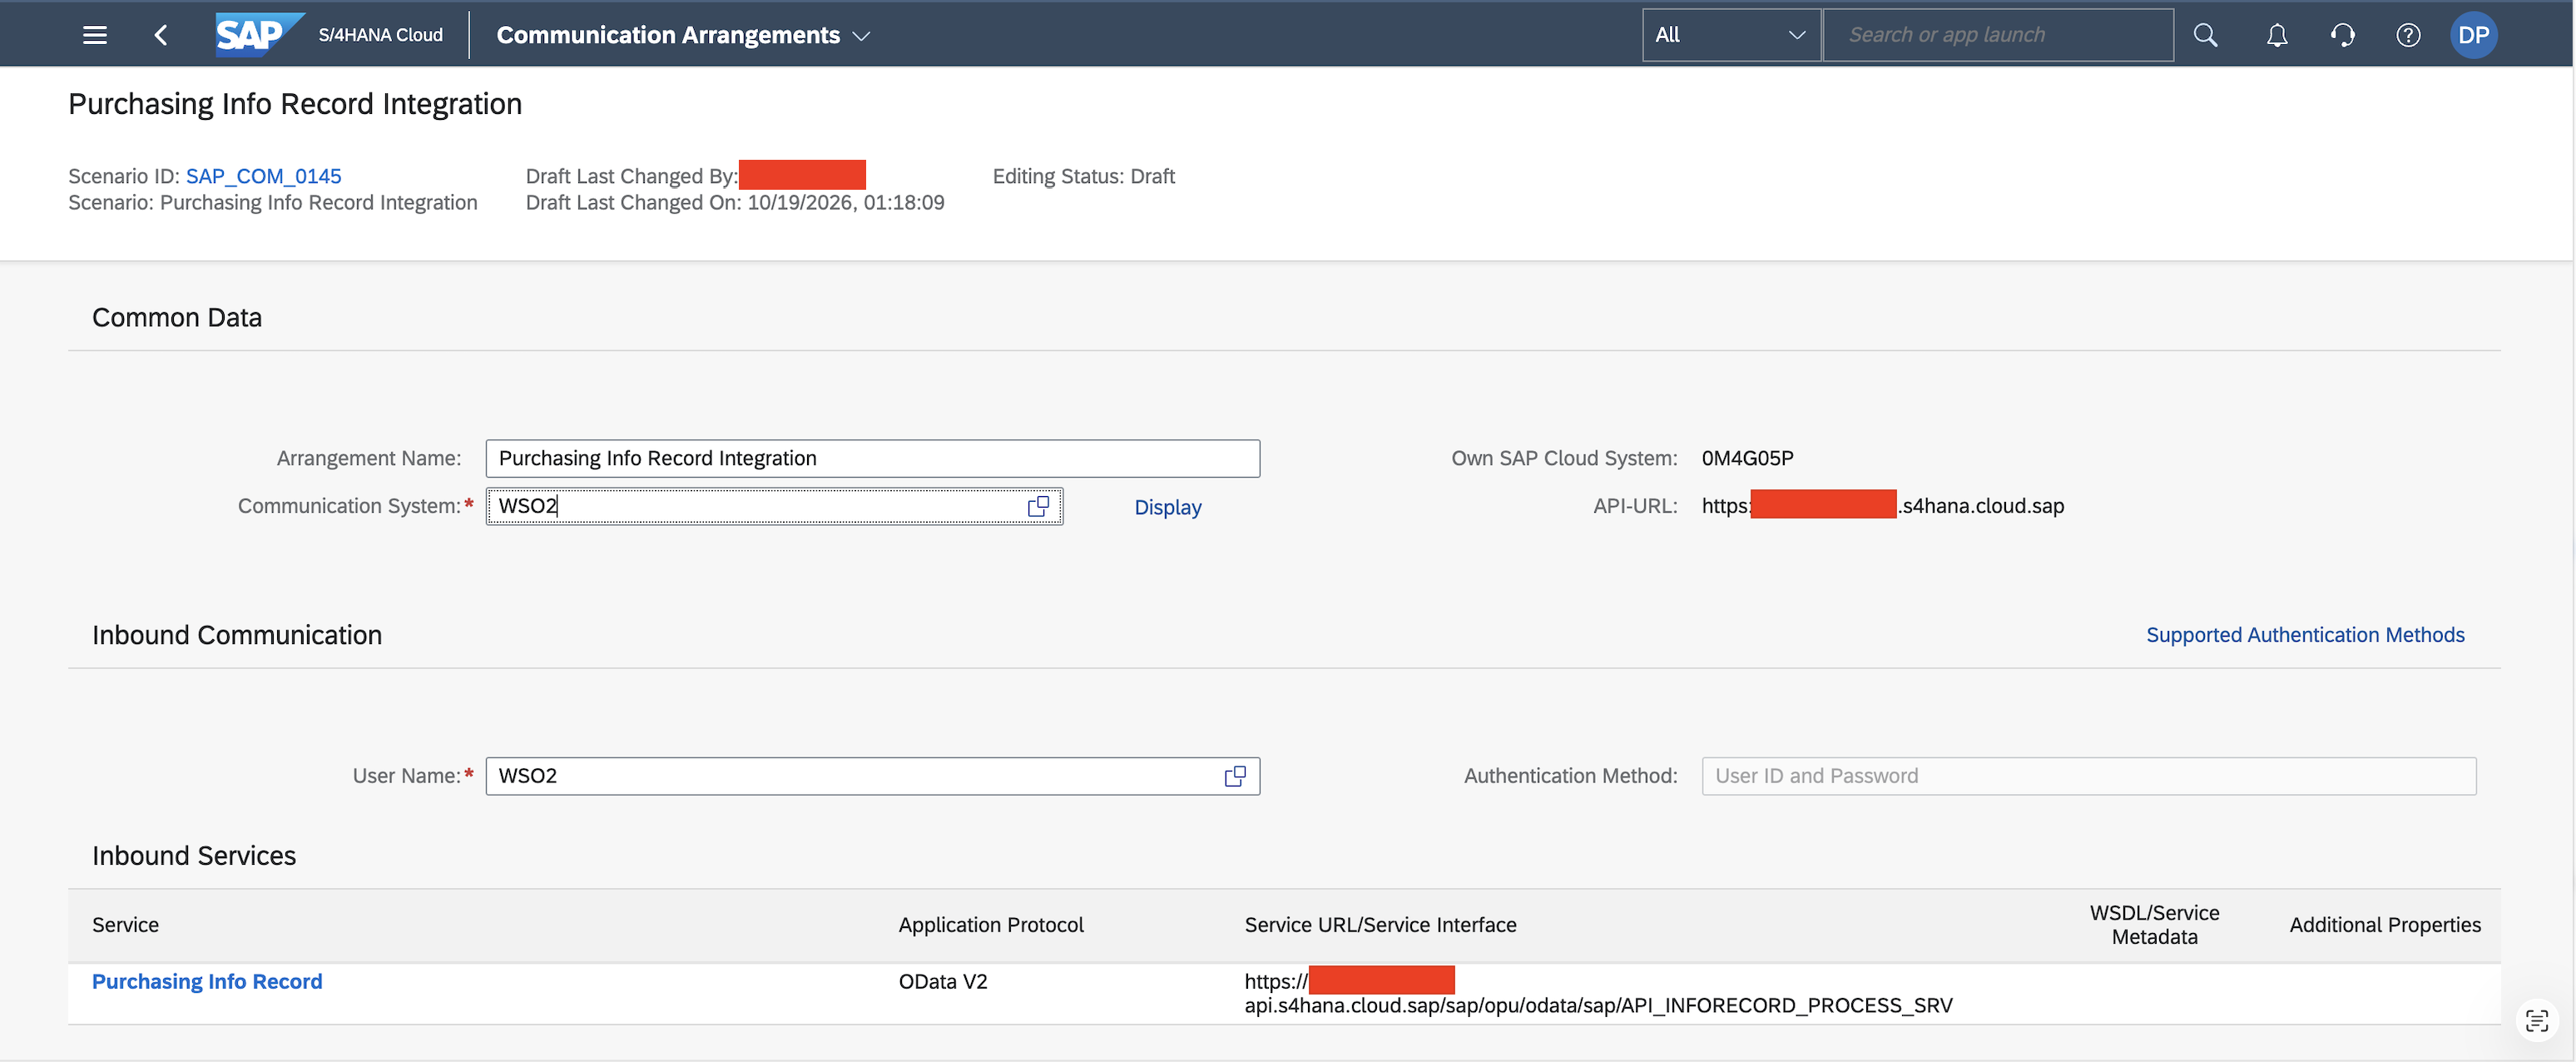The image size is (2576, 1062).
Task: Click the SAP logo
Action: click(260, 35)
